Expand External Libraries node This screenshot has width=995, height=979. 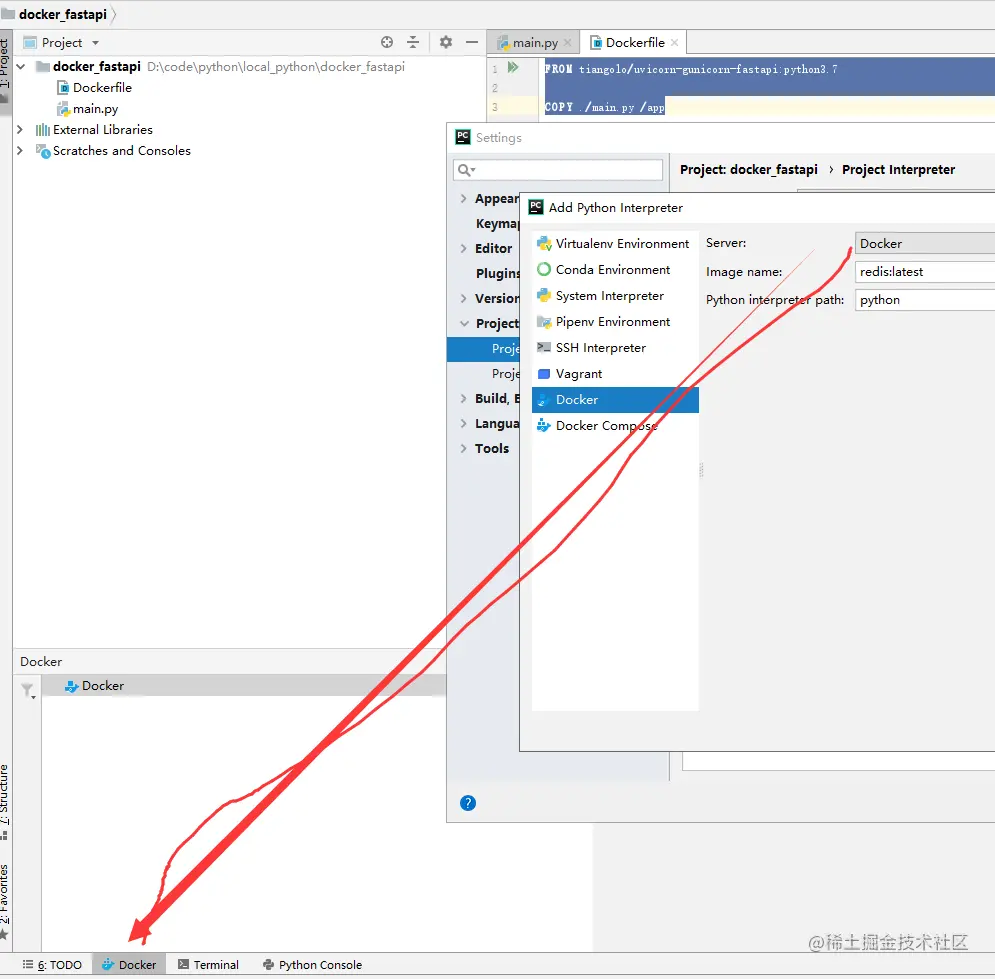pyautogui.click(x=20, y=129)
